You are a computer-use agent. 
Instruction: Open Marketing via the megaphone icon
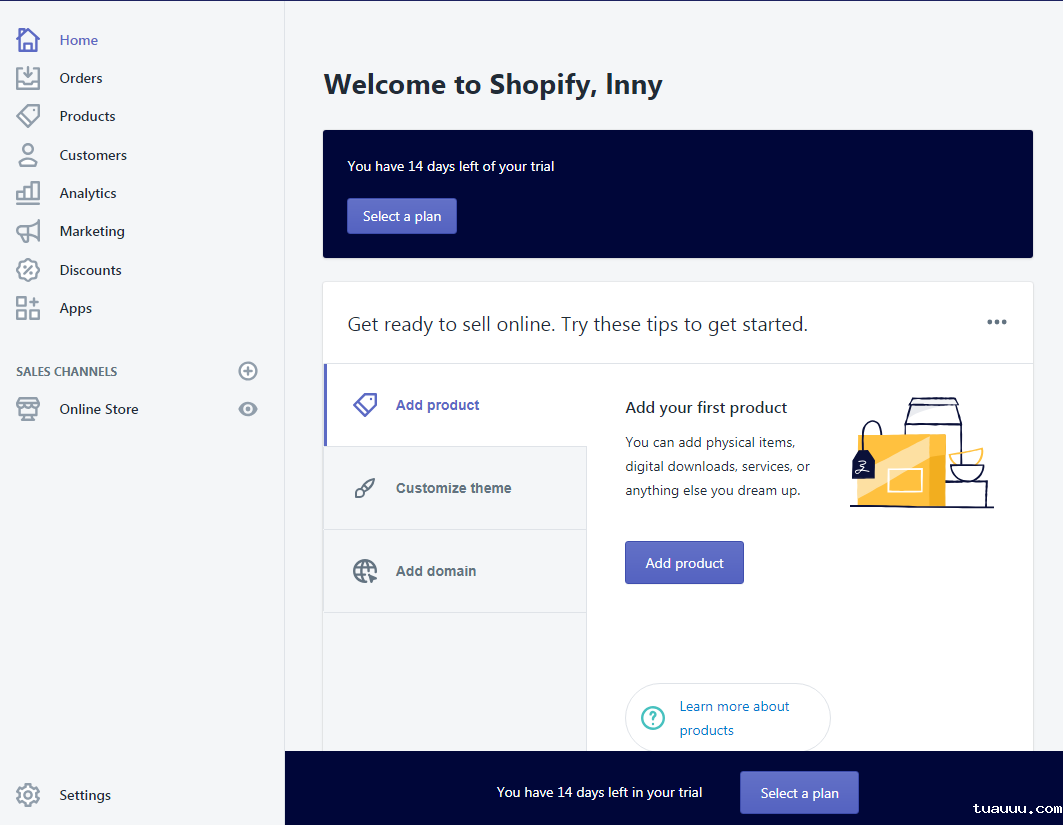[28, 231]
